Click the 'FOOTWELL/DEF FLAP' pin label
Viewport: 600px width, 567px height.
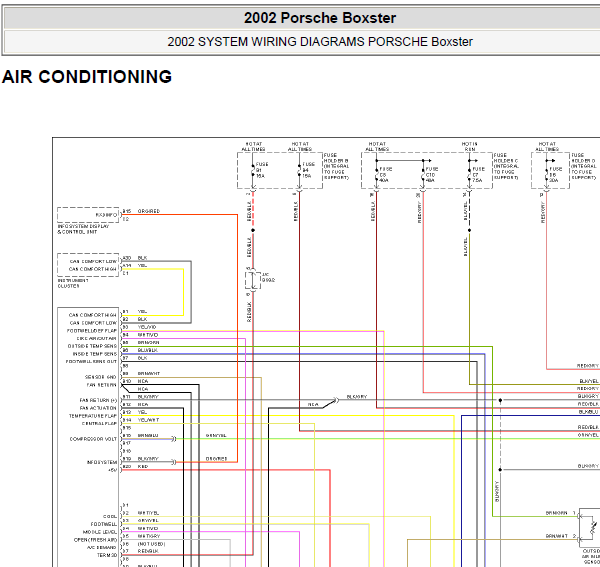92,331
